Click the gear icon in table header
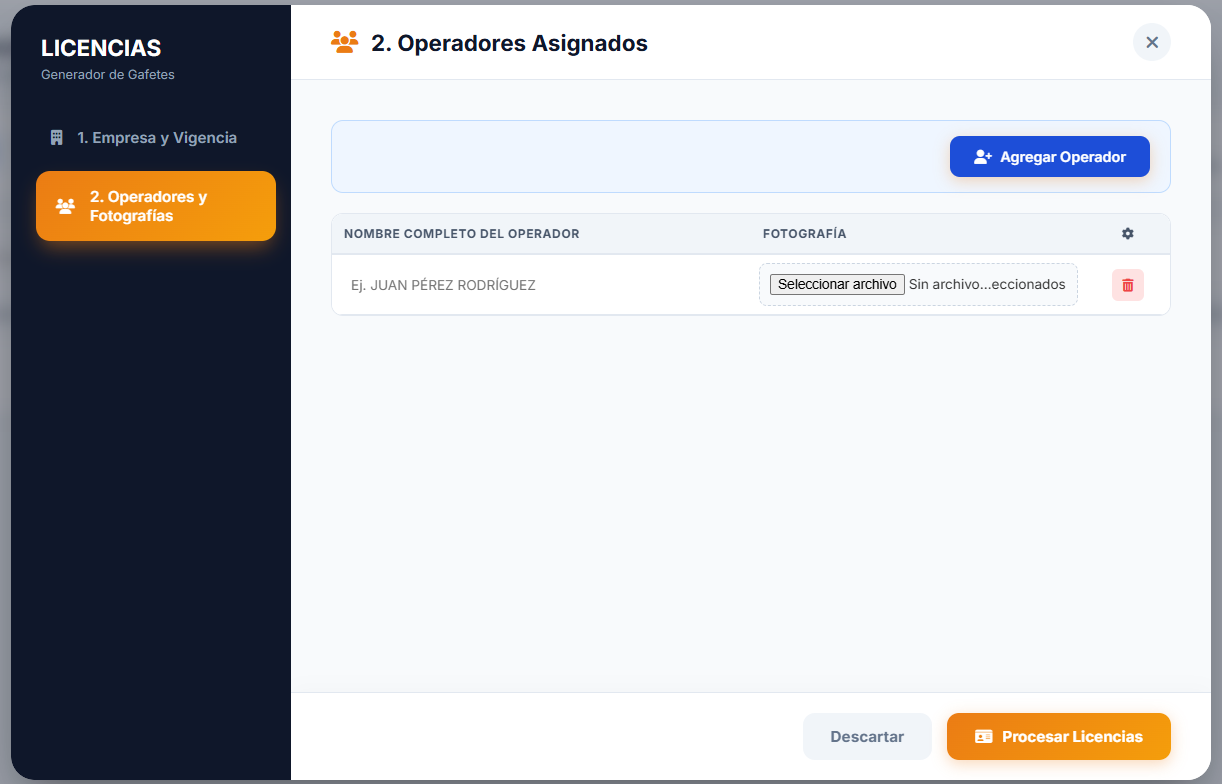 pos(1128,234)
